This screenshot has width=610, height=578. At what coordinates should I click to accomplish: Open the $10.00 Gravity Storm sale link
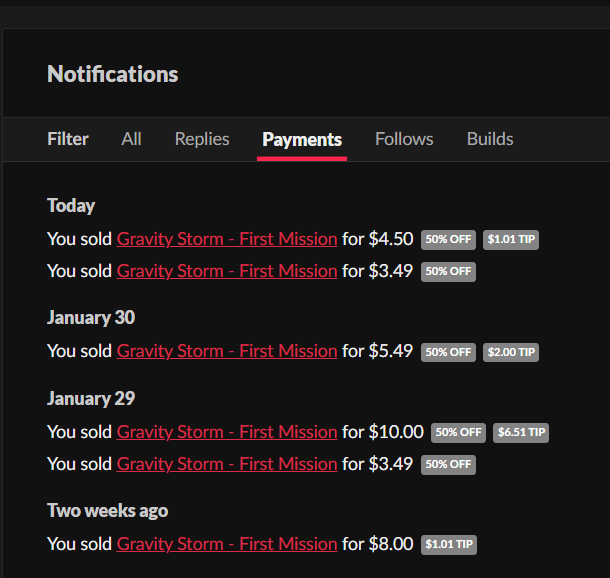click(227, 432)
